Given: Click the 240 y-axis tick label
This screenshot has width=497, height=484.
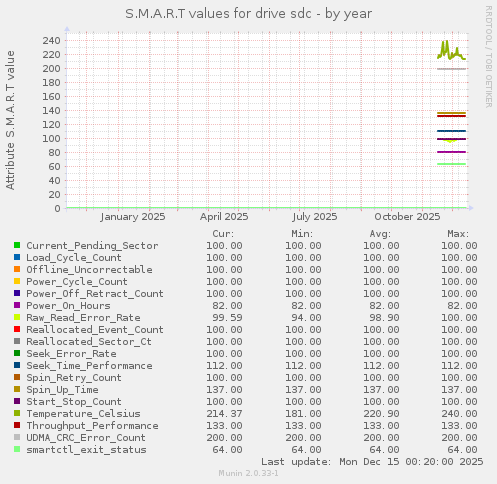Looking at the screenshot, I should pyautogui.click(x=51, y=41).
